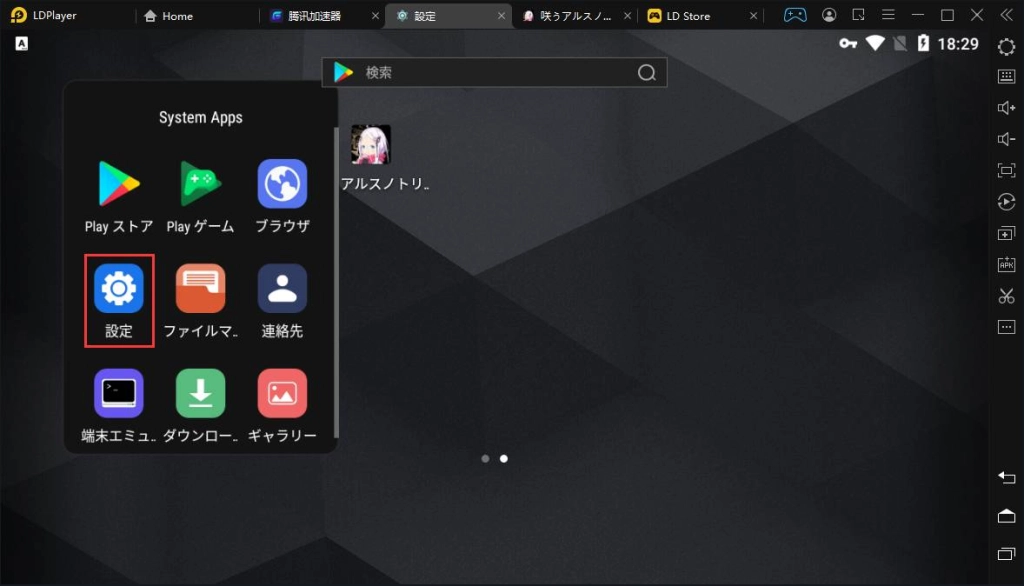Increase volume with sidebar speaker plus
Screen dimensions: 1024x586
click(1006, 108)
